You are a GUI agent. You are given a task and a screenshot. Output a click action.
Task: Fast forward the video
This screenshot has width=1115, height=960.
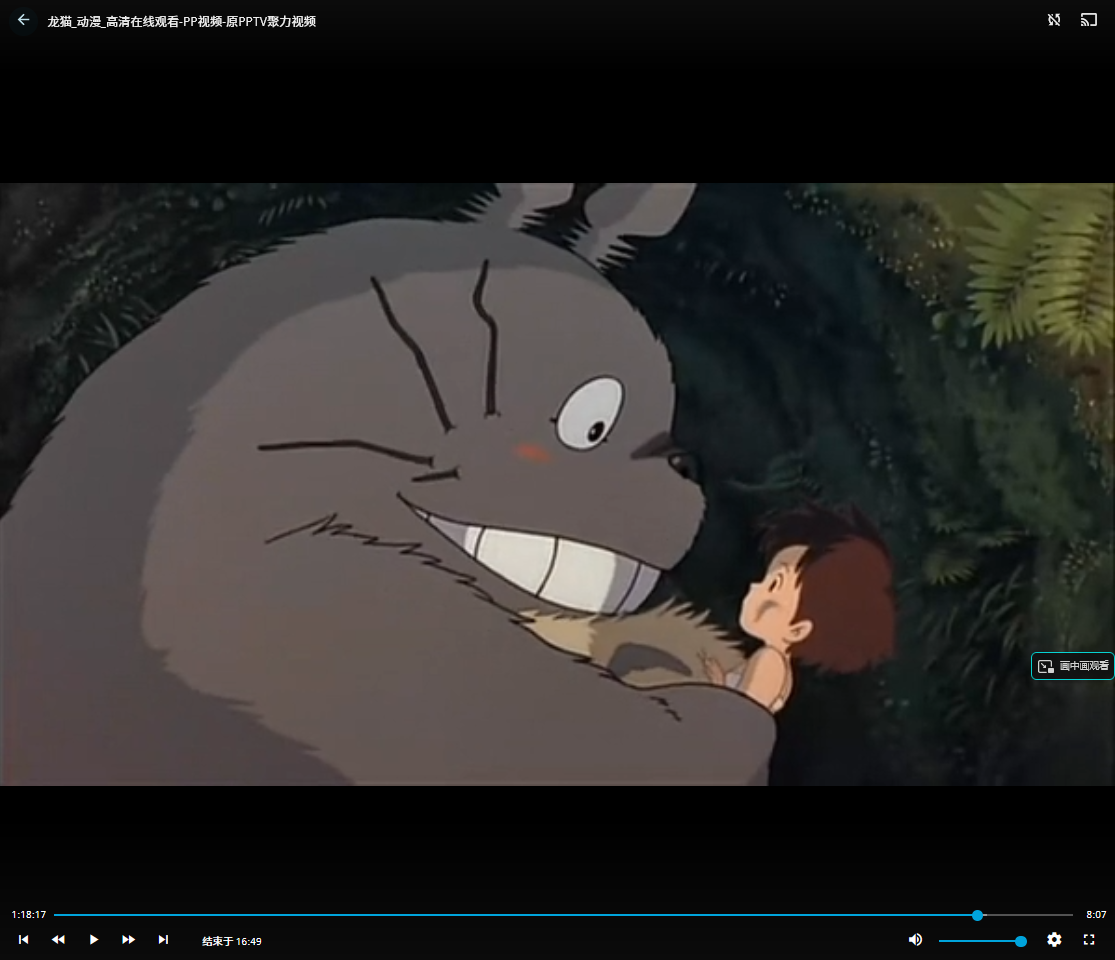click(x=128, y=939)
